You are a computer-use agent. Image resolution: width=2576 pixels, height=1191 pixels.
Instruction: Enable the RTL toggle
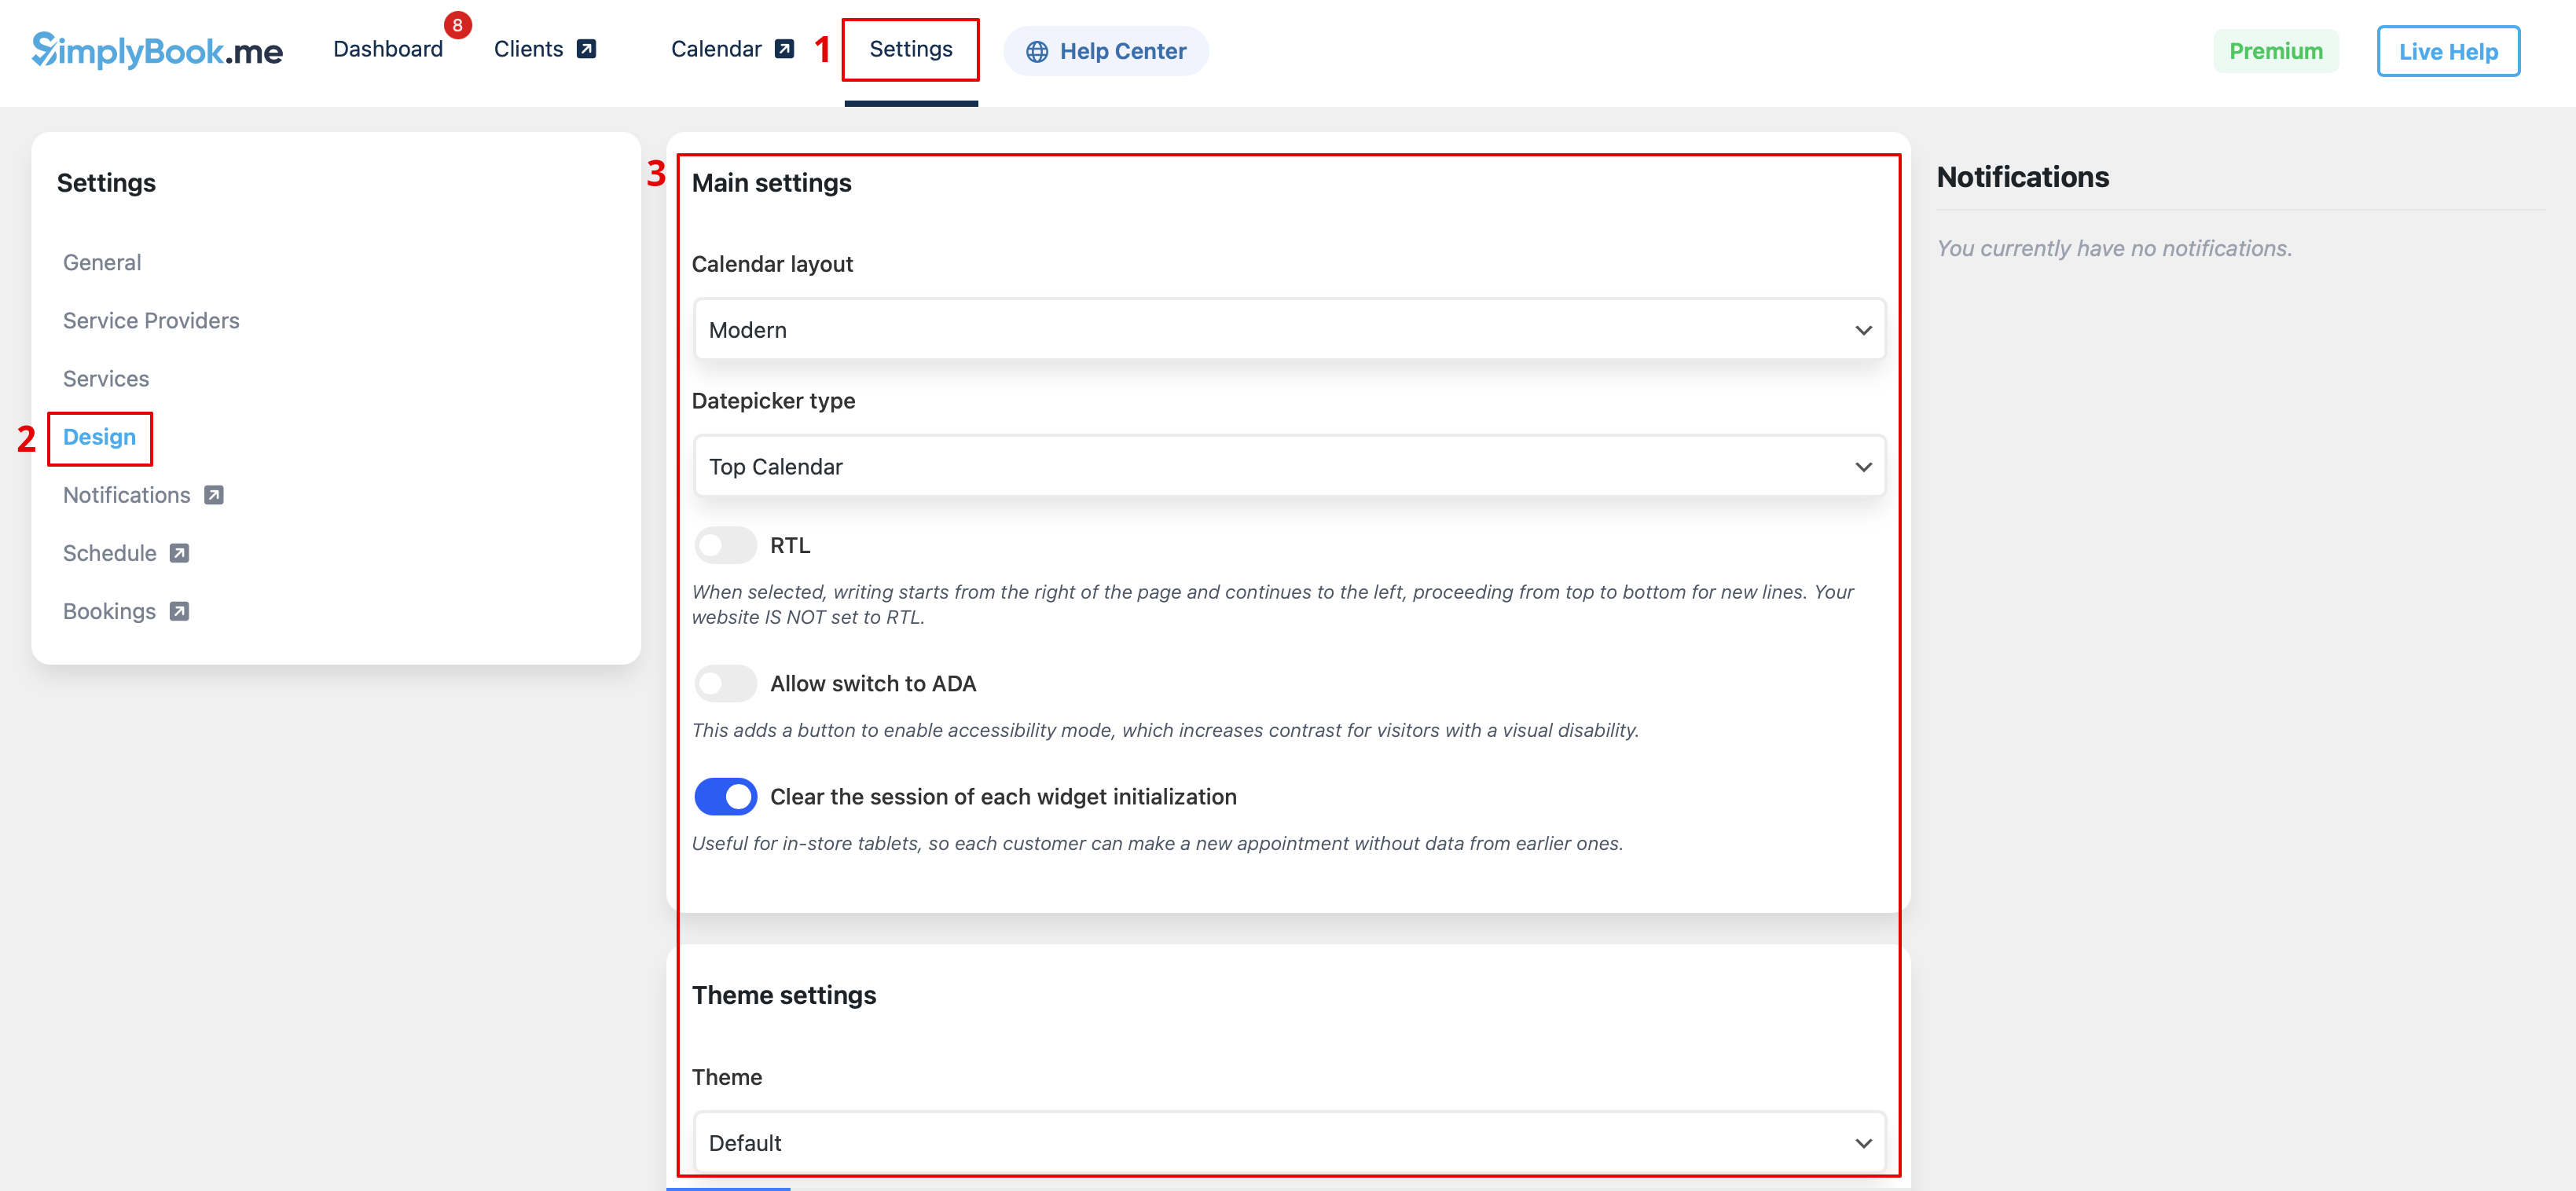coord(725,545)
